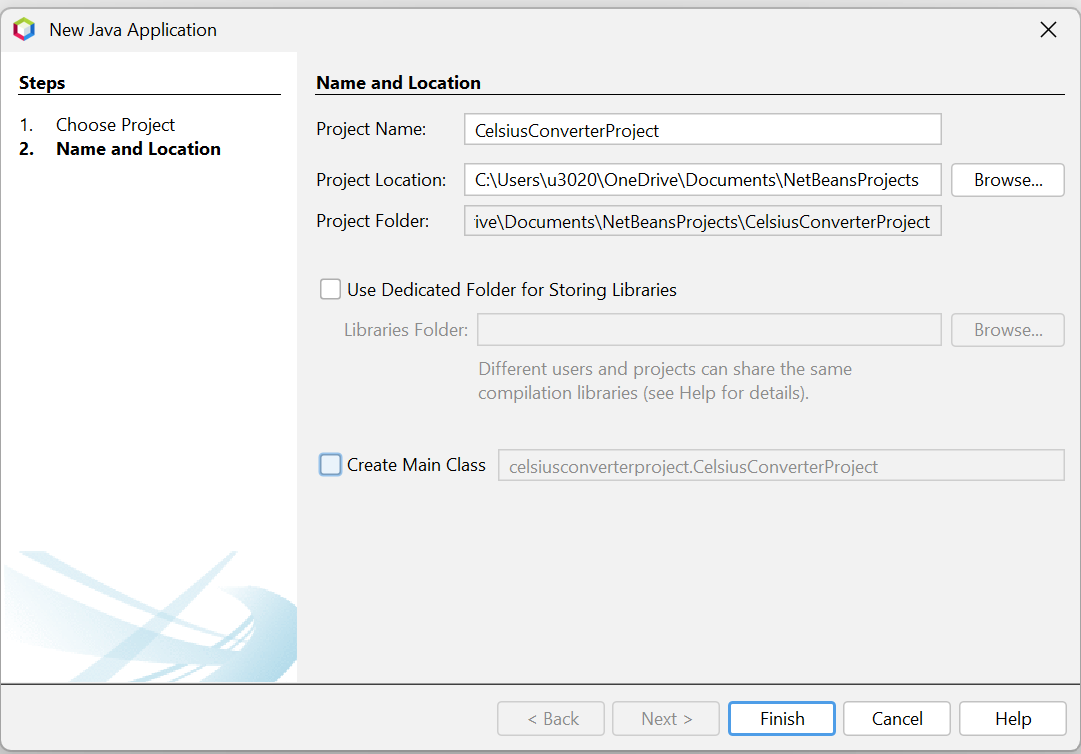Click the Libraries Folder input field

(709, 330)
